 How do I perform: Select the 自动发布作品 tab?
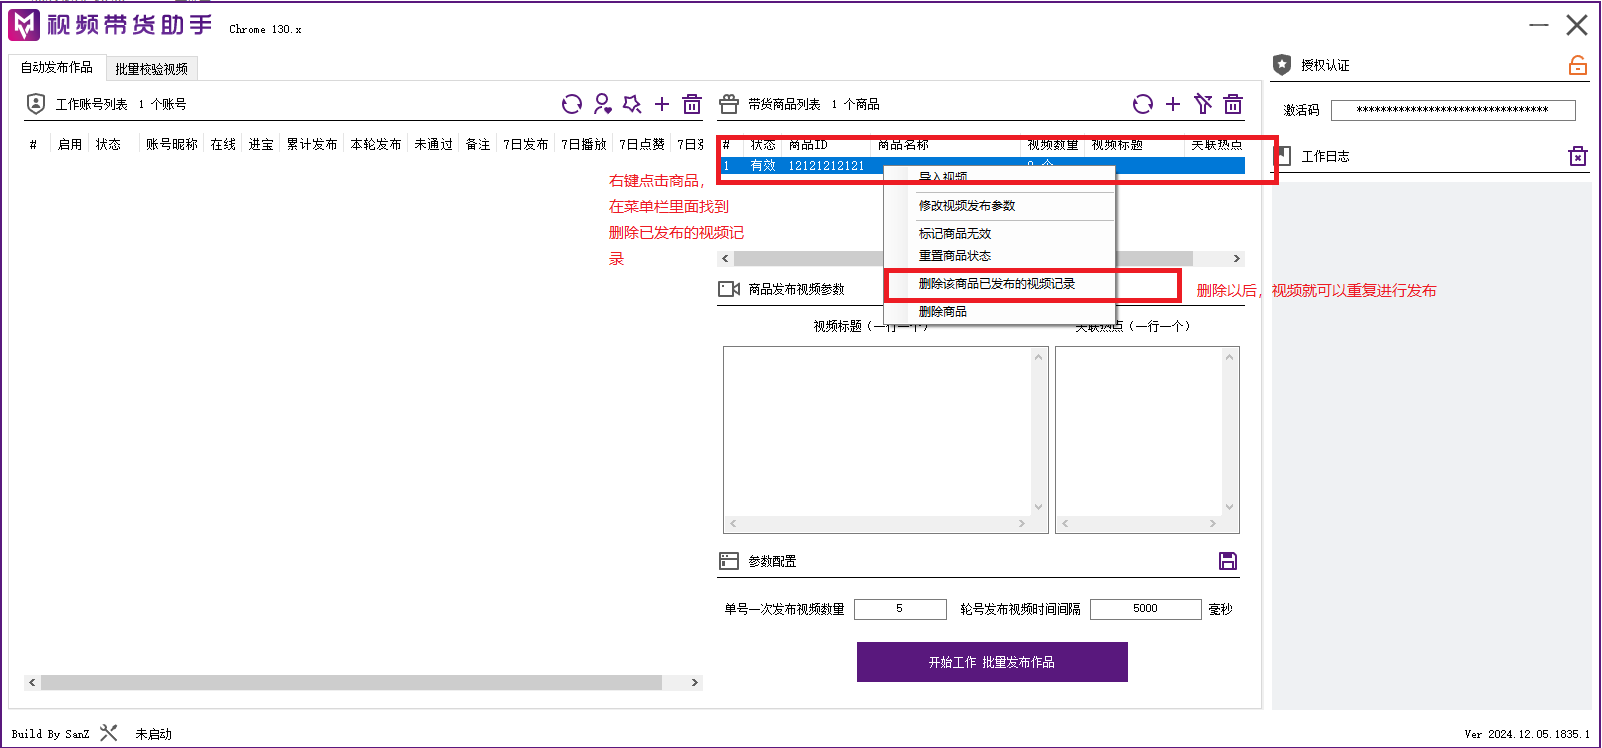tap(57, 67)
